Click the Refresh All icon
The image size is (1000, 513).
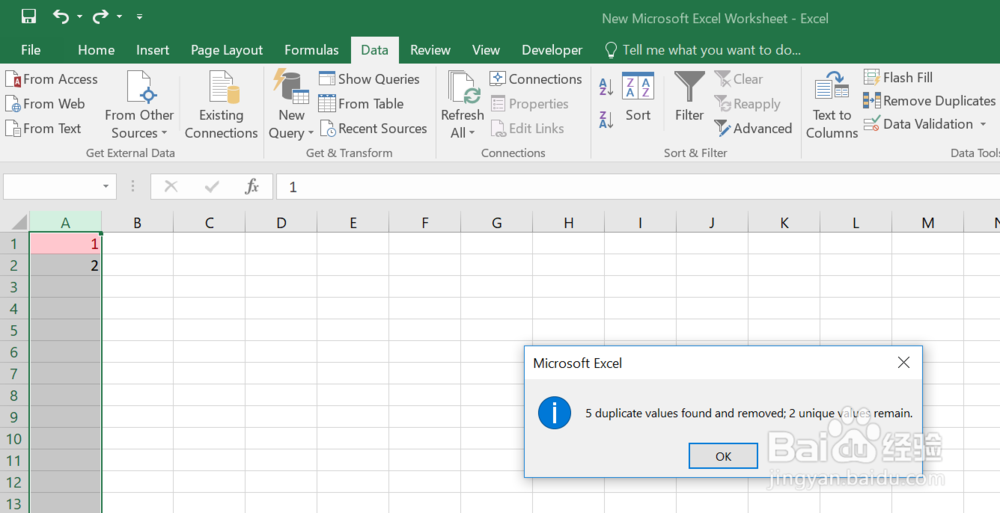(x=463, y=88)
